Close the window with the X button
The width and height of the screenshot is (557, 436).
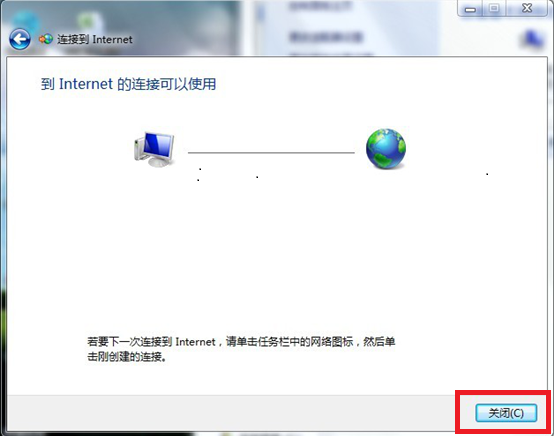click(527, 9)
